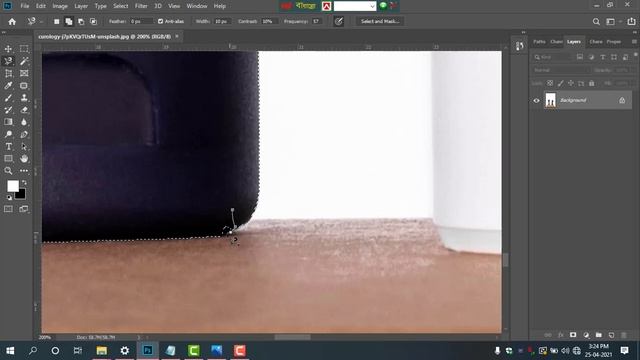Switch to the Paths tab
Viewport: 640px width, 360px height.
(539, 42)
